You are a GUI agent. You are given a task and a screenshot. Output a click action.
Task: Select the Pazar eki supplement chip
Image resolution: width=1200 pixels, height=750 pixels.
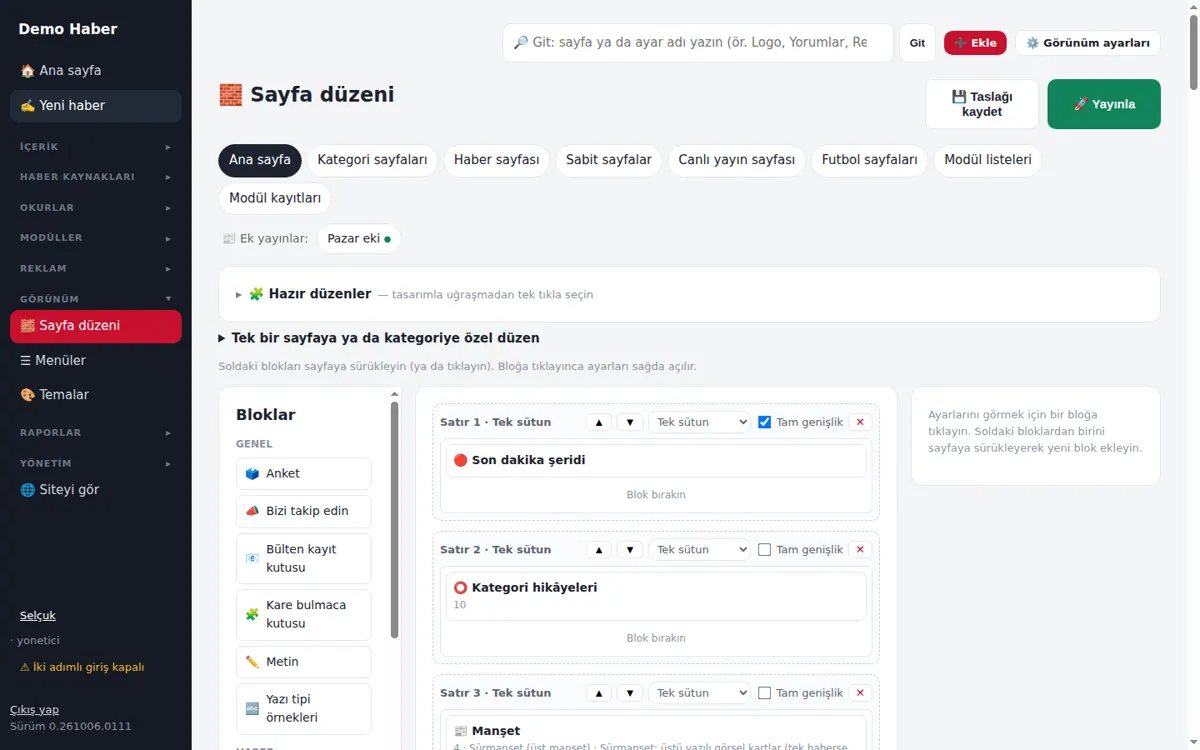pos(359,239)
